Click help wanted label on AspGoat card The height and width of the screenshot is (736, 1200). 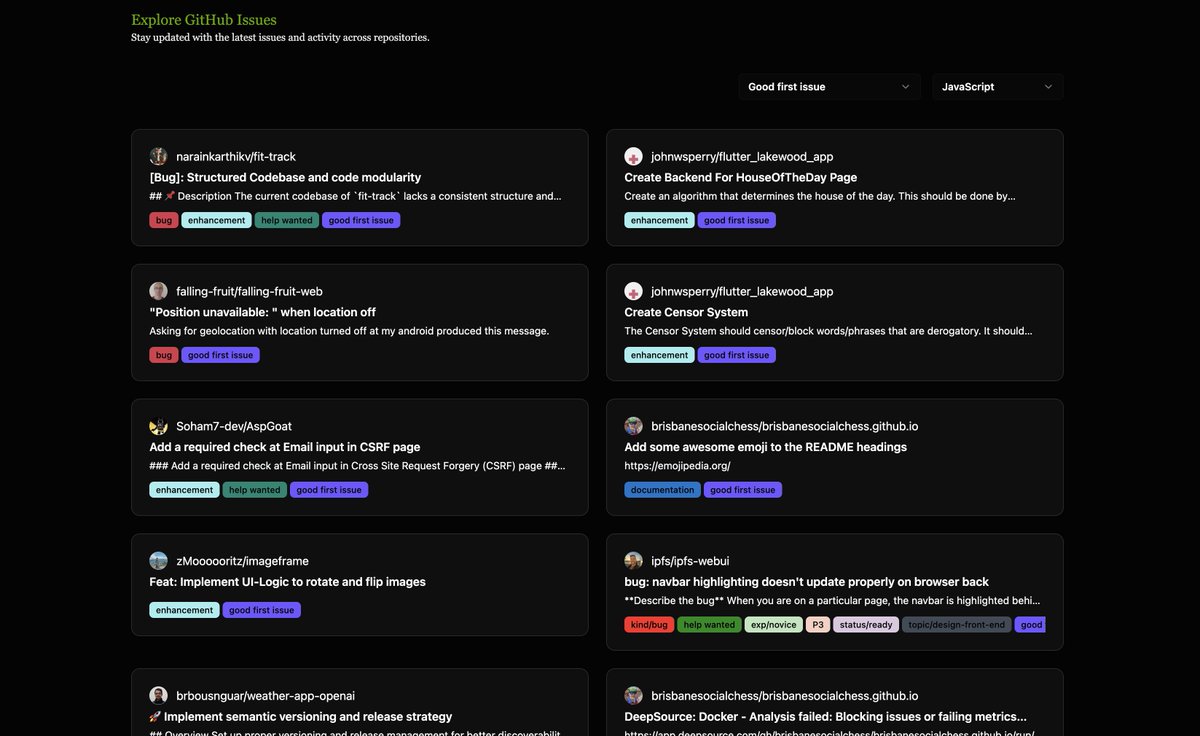[x=255, y=490]
